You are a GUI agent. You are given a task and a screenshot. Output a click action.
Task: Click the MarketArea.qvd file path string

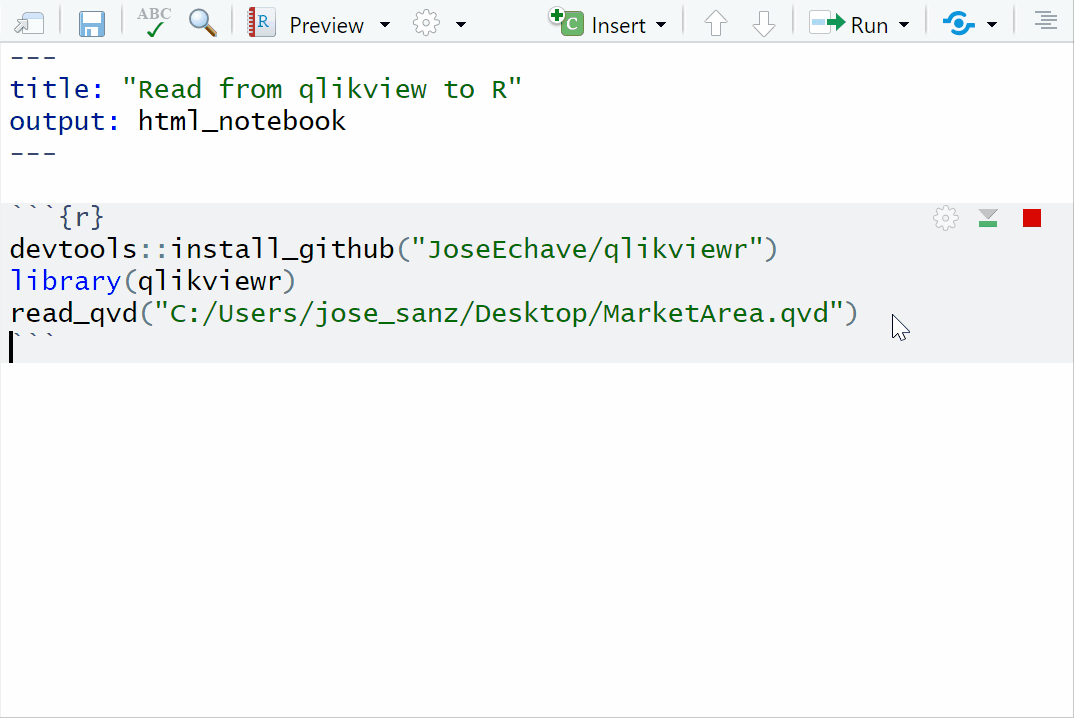coord(500,313)
